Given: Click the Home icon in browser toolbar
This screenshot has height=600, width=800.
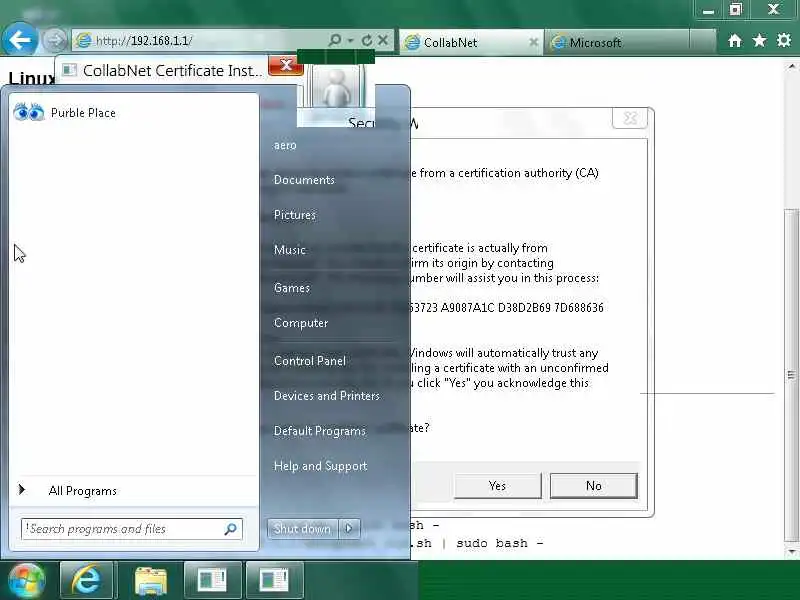Looking at the screenshot, I should [x=735, y=41].
